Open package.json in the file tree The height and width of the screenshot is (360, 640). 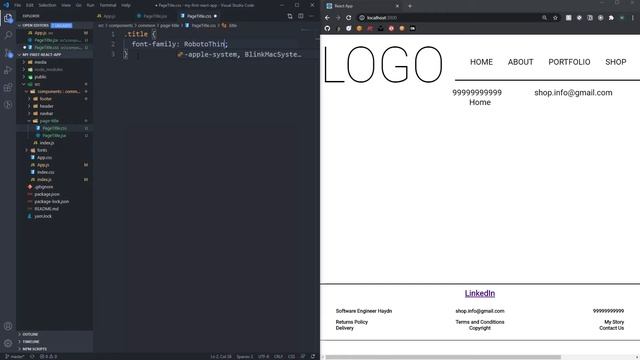click(47, 194)
